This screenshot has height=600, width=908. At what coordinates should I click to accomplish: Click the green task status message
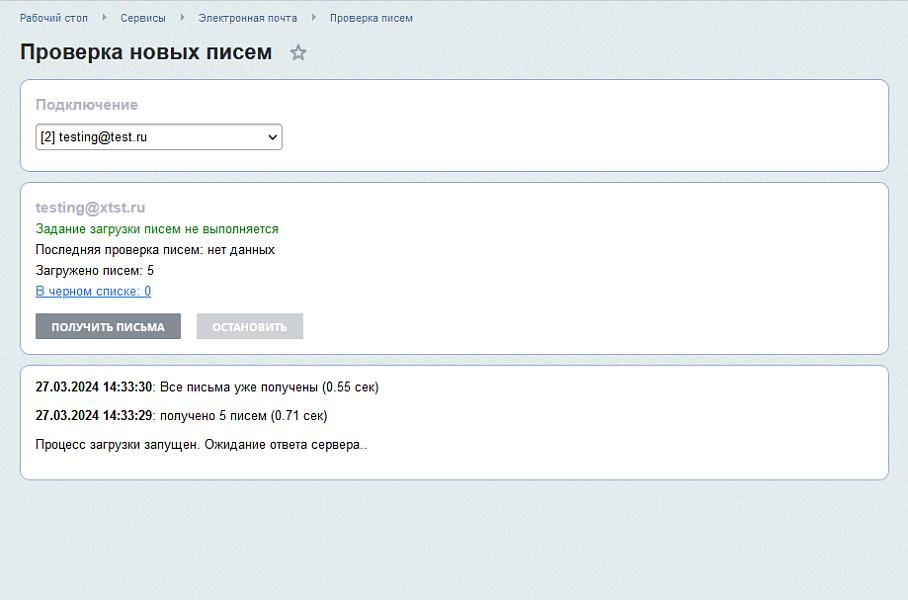click(157, 229)
